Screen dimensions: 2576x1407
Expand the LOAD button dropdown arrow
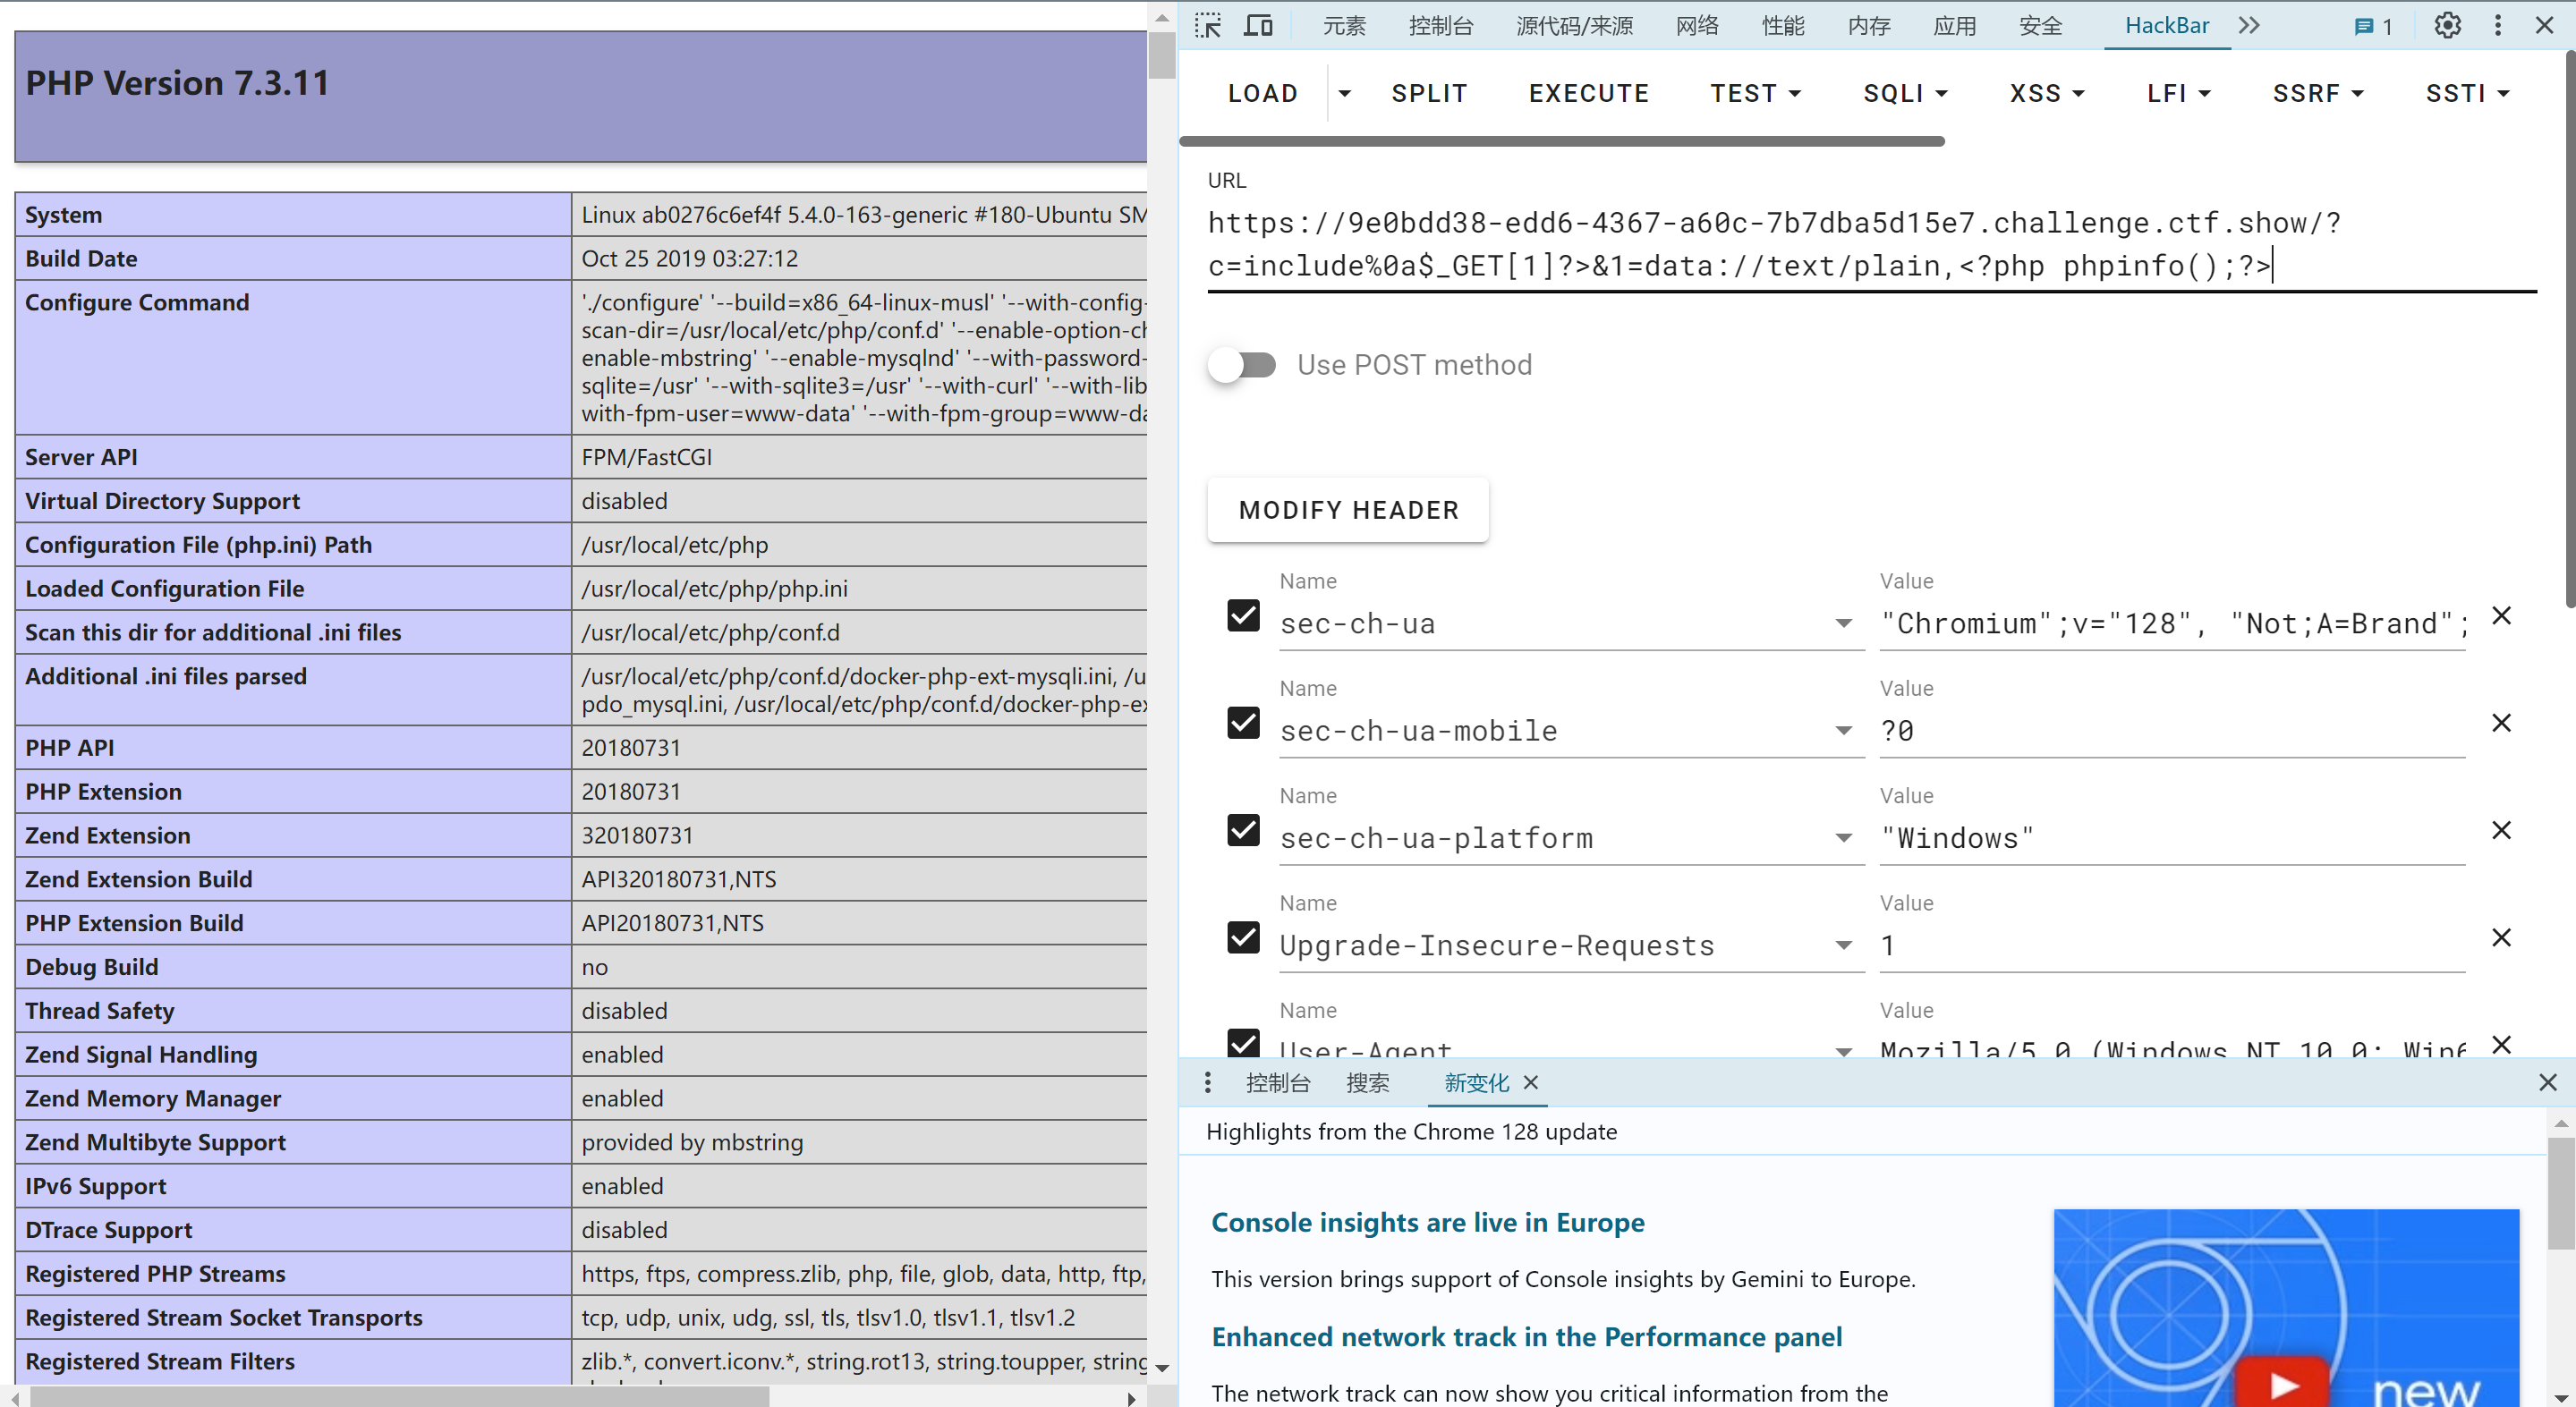point(1344,93)
